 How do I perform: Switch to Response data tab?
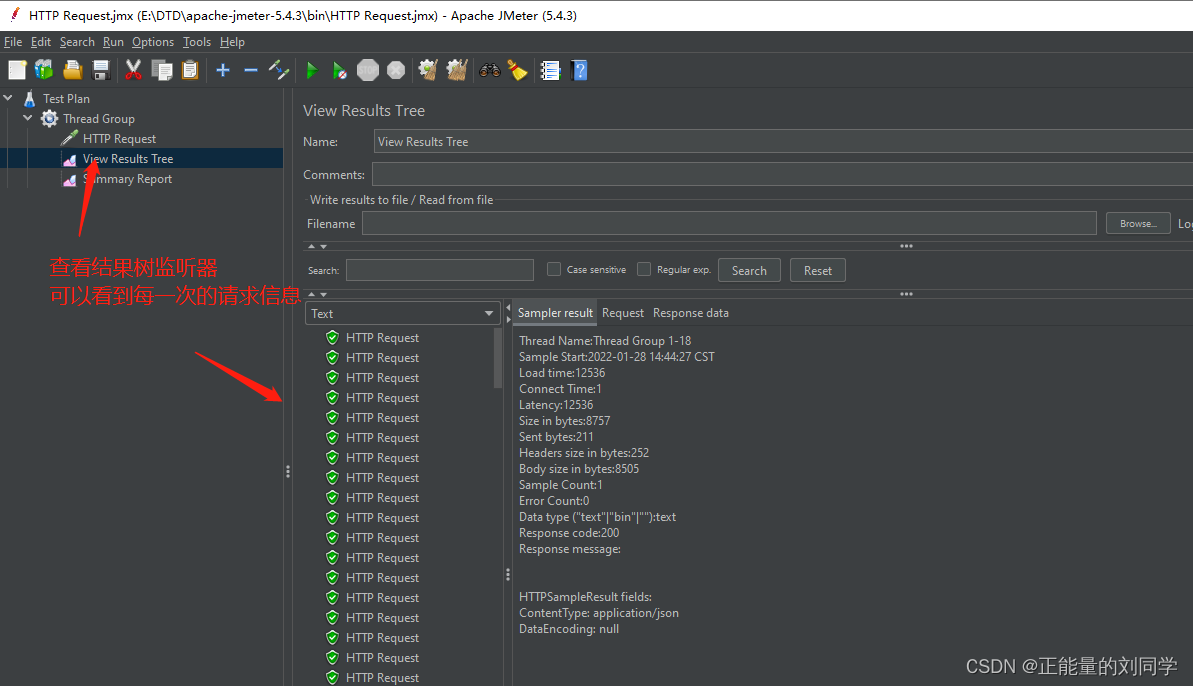coord(690,313)
